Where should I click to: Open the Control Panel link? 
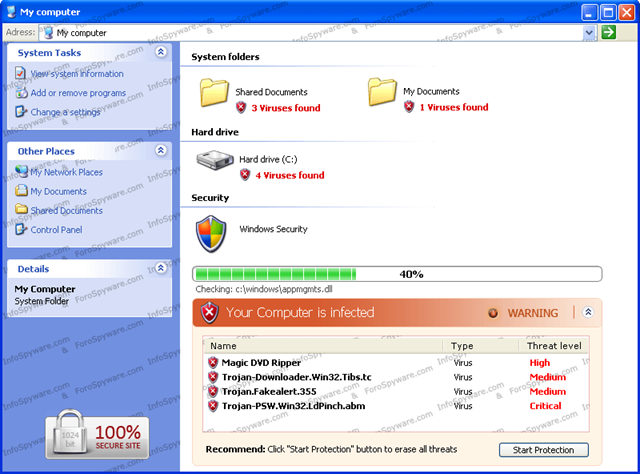pyautogui.click(x=56, y=230)
